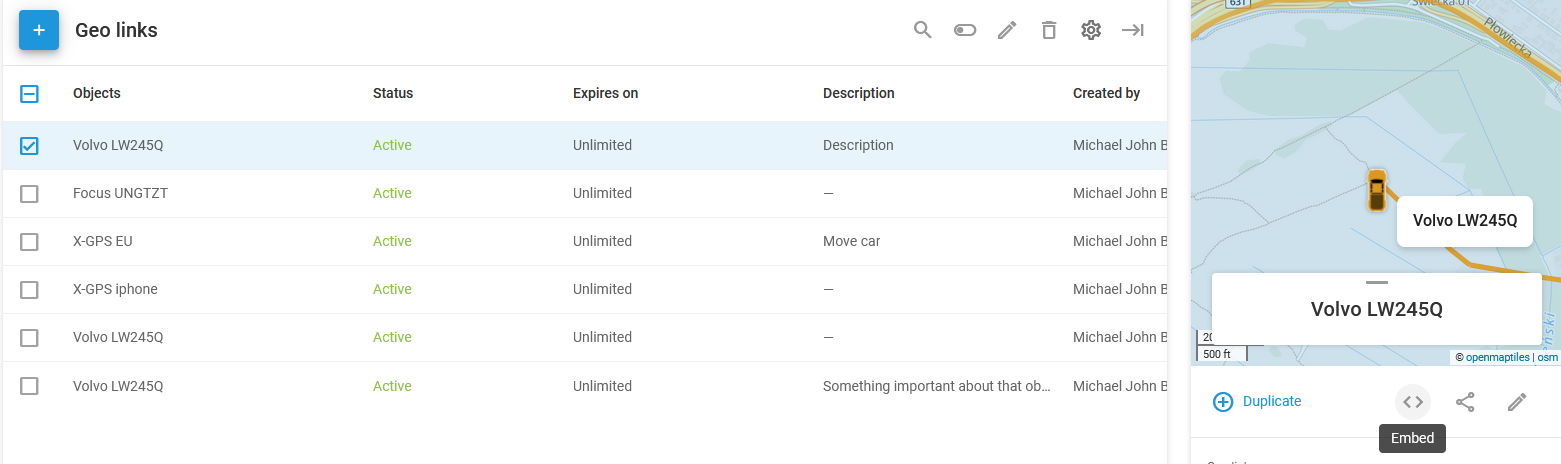Open search in Geo links toolbar

pyautogui.click(x=922, y=30)
